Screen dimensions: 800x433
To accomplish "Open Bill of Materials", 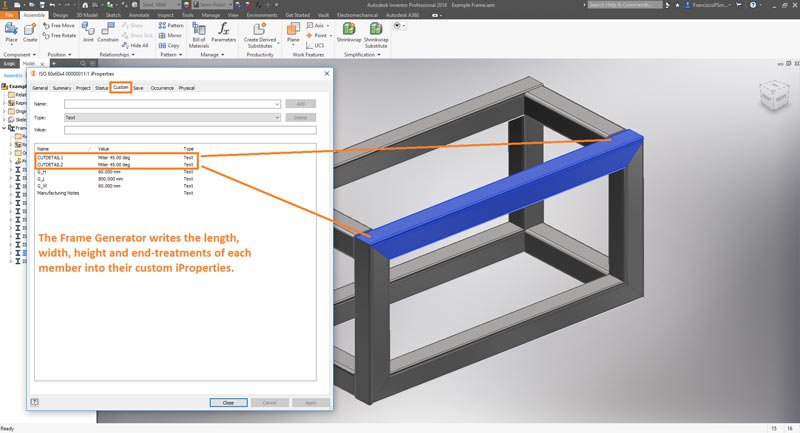I will tap(199, 35).
